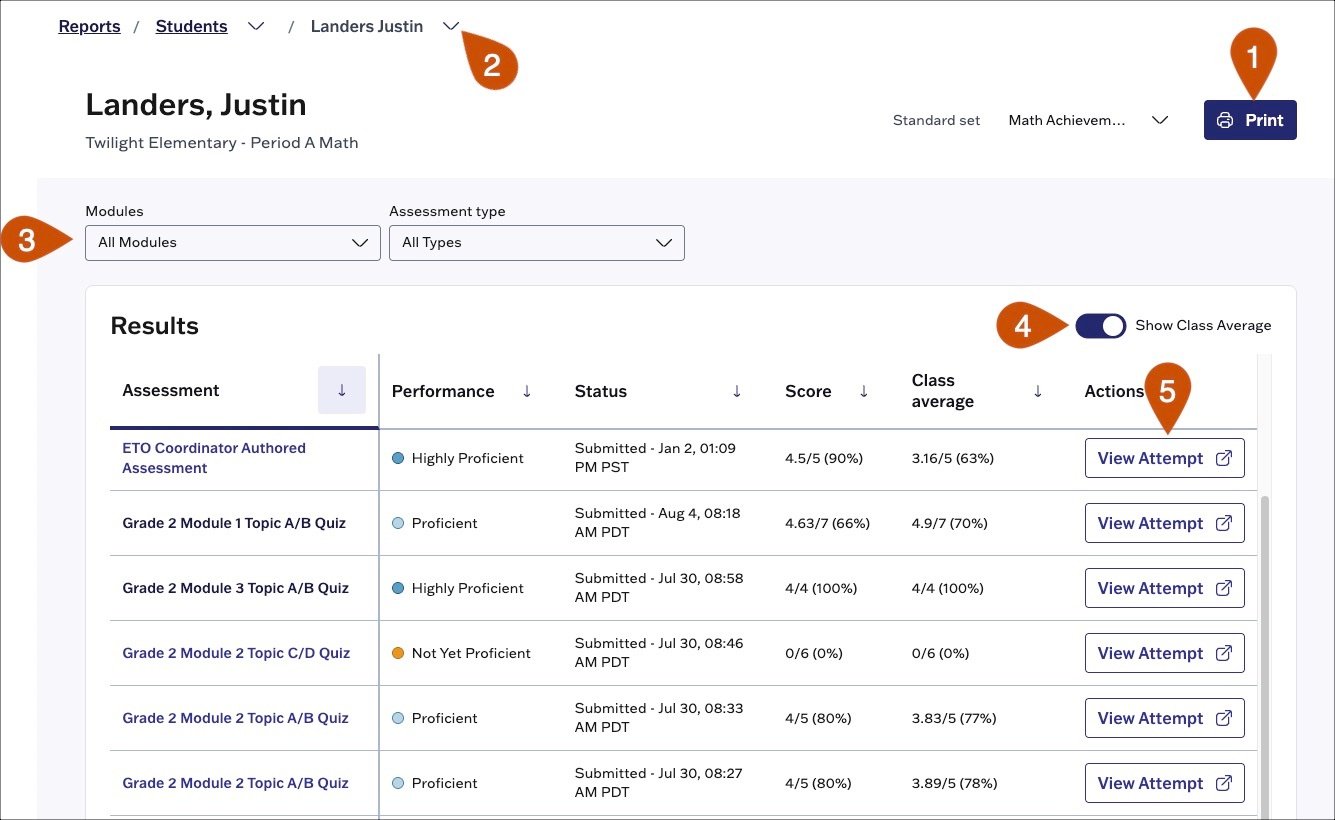Sort results by Score arrow
This screenshot has height=820, width=1335.
(864, 391)
